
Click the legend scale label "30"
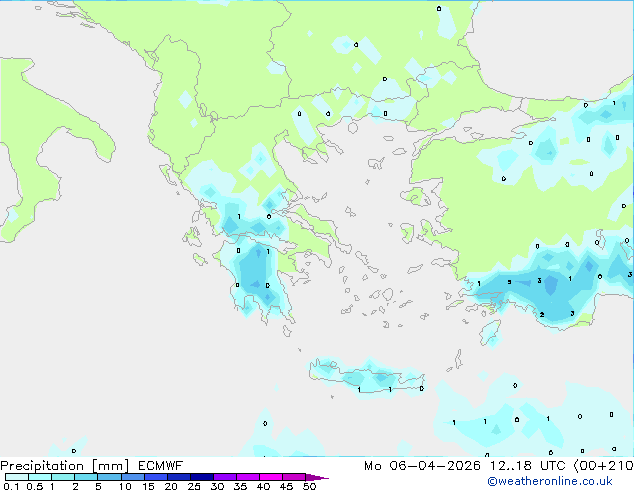[217, 486]
